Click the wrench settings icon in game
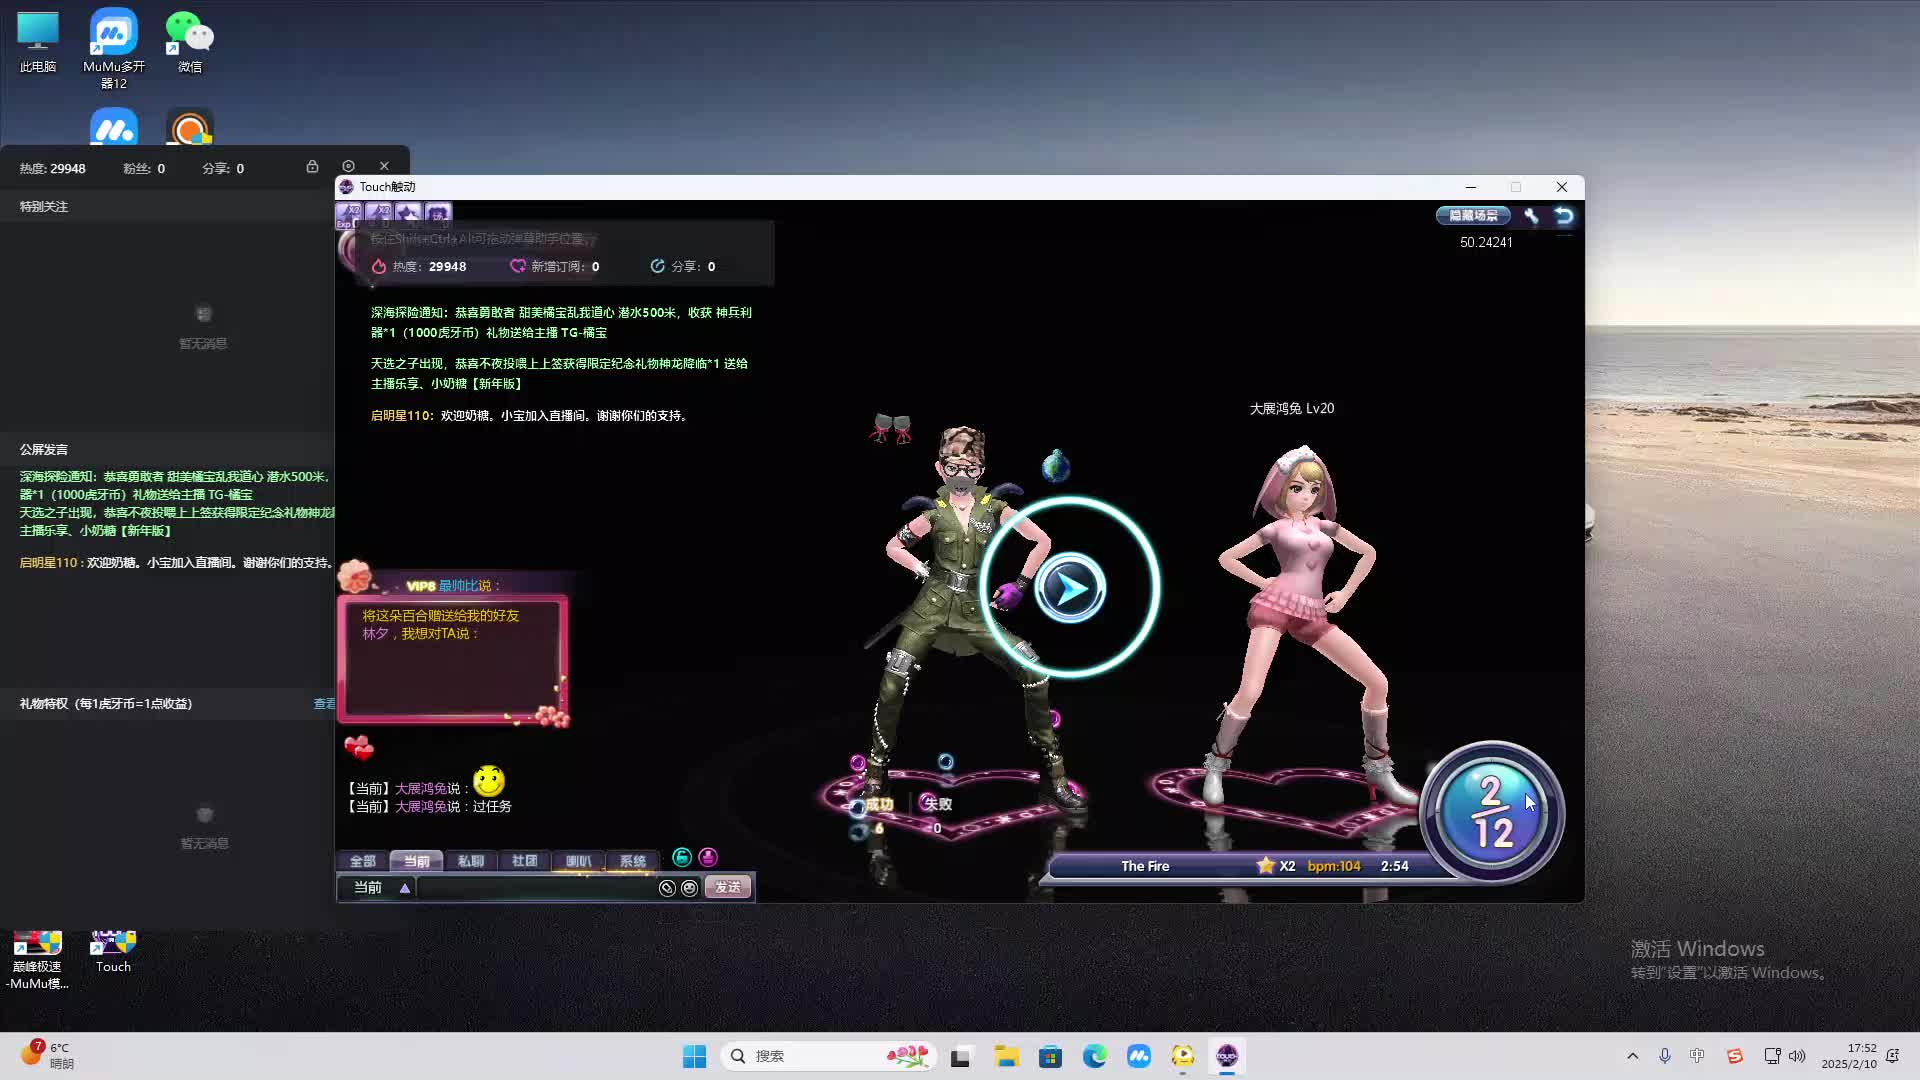Image resolution: width=1920 pixels, height=1080 pixels. coord(1531,215)
